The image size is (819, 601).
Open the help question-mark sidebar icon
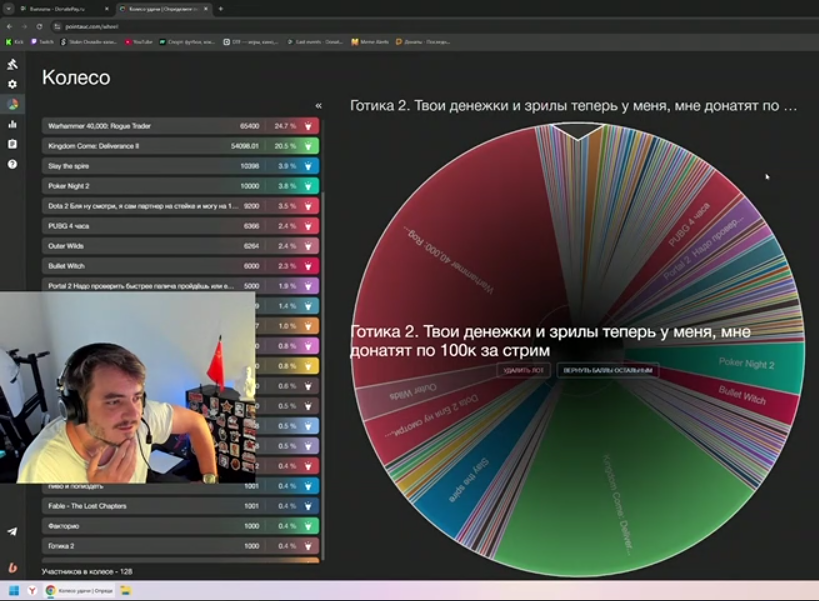tap(13, 164)
